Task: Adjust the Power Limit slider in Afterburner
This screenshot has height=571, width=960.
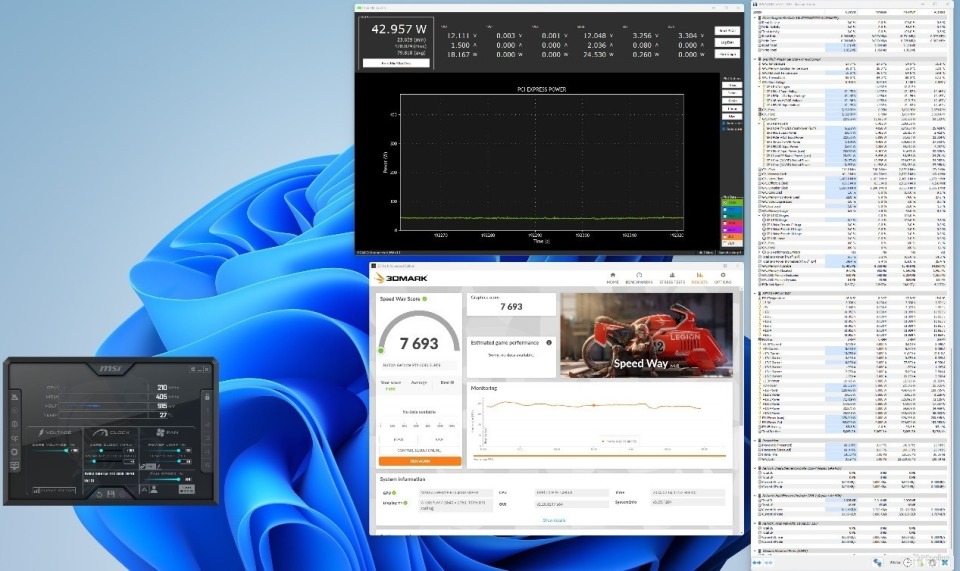Action: [164, 450]
